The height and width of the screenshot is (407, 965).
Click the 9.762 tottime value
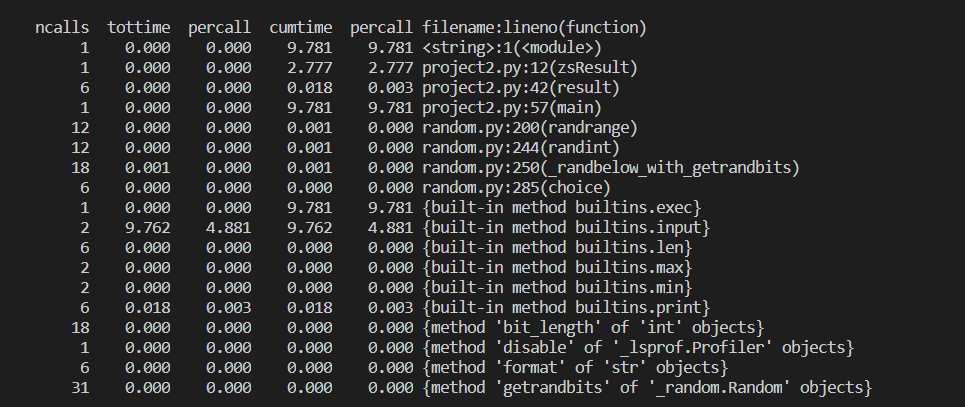[x=148, y=227]
